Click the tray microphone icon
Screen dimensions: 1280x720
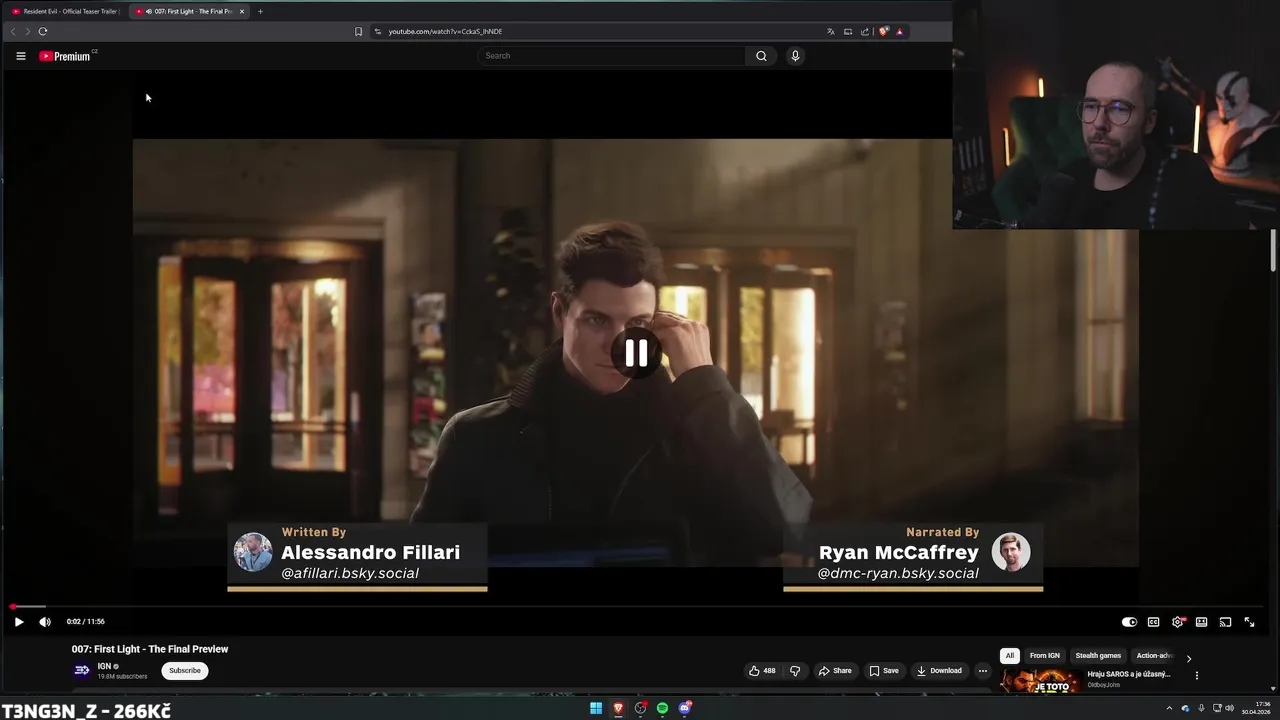click(1201, 708)
